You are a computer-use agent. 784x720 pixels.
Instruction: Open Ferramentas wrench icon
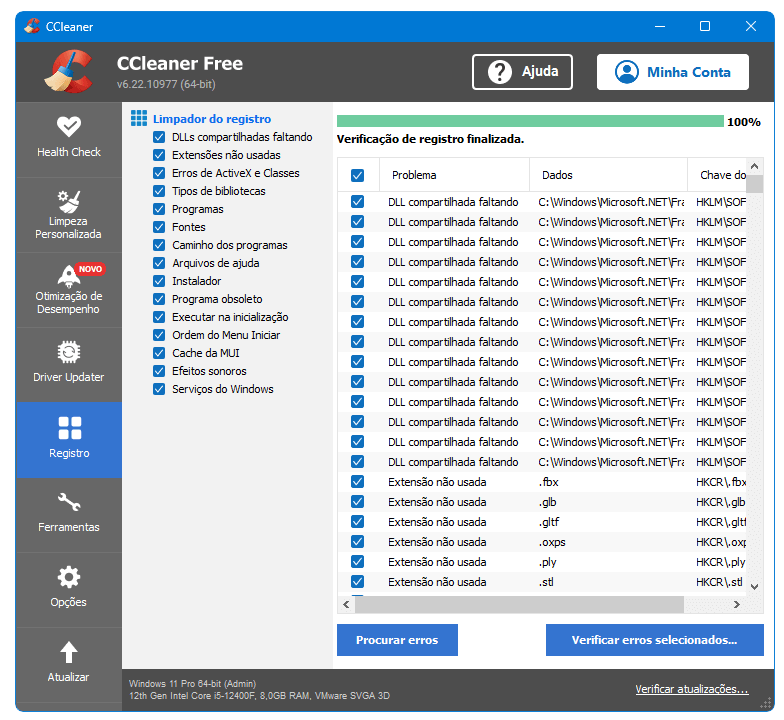coord(68,502)
